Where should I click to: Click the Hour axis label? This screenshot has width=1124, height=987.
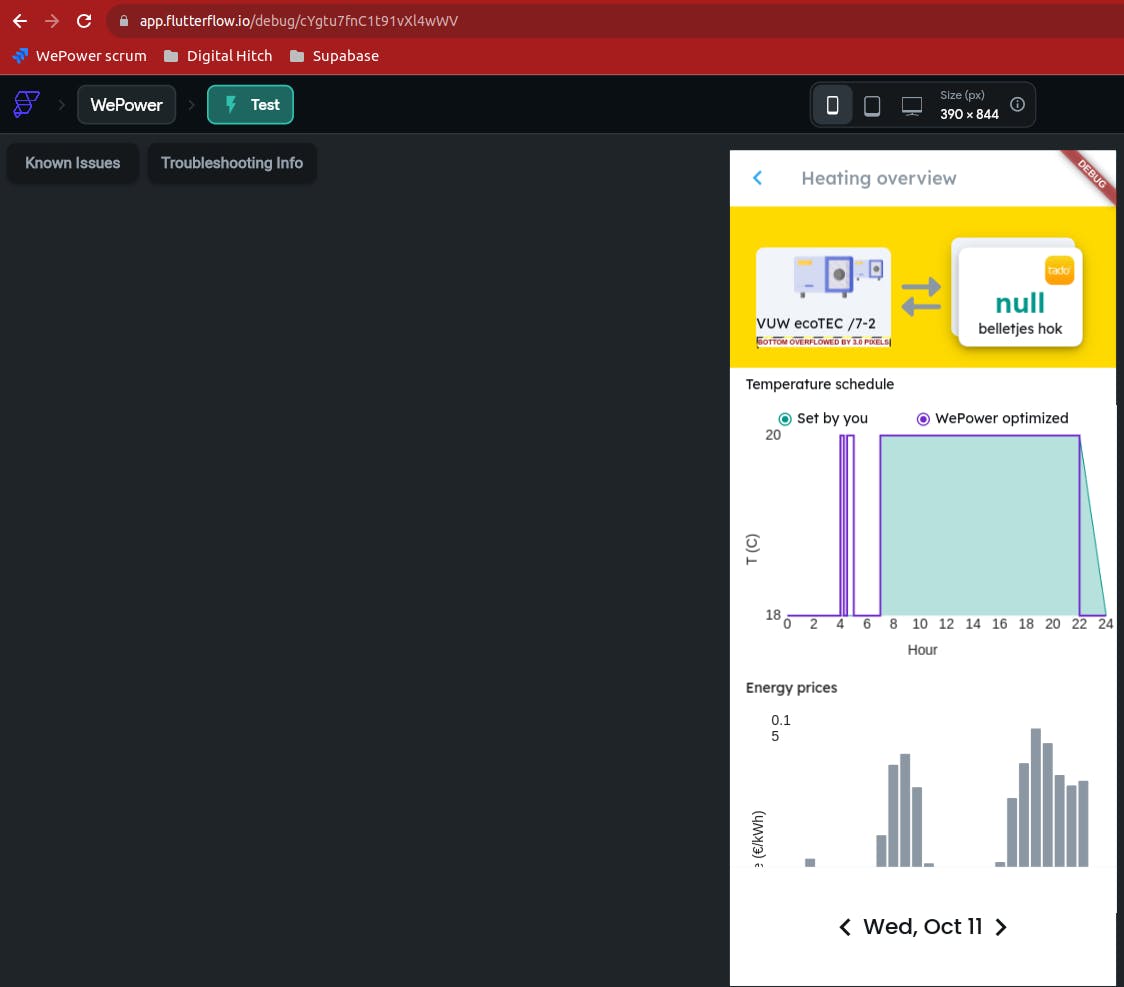pos(922,649)
